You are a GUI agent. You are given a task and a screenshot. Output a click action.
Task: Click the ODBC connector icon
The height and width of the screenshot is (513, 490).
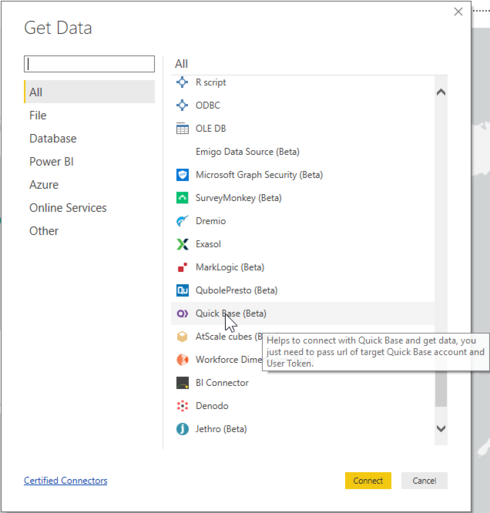[x=182, y=105]
